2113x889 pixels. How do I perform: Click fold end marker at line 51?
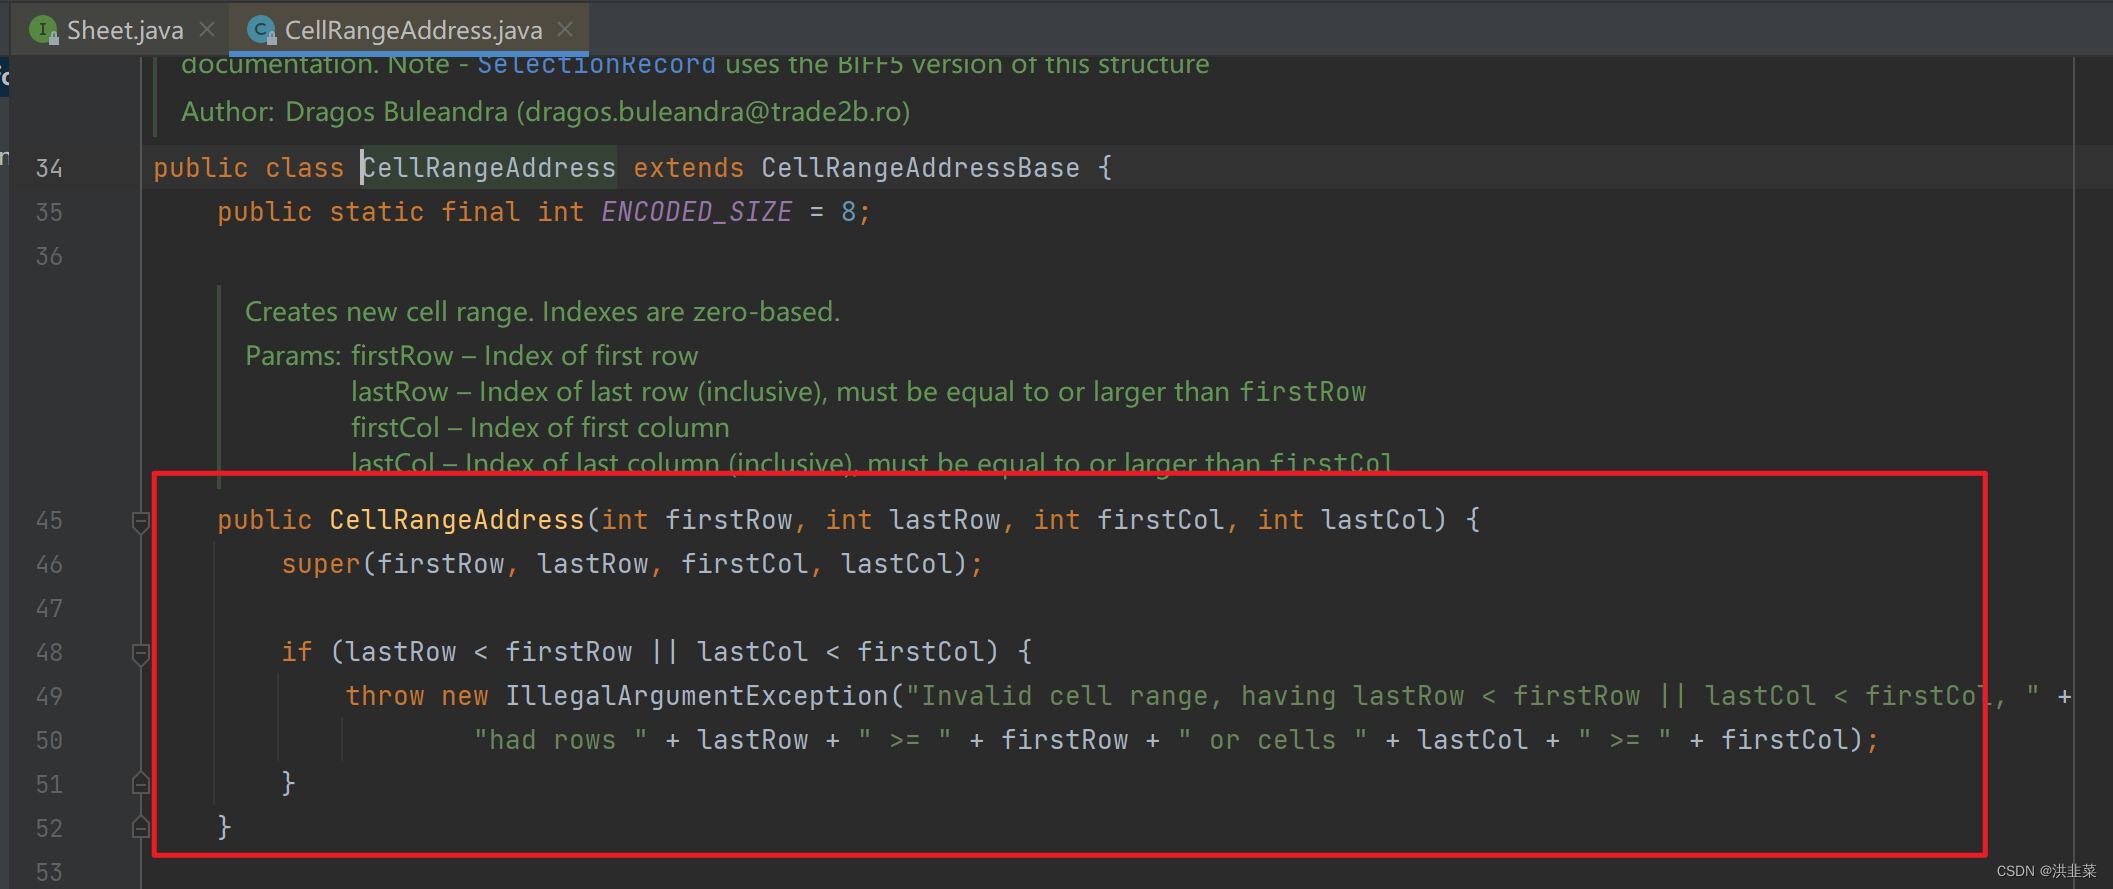tap(141, 783)
